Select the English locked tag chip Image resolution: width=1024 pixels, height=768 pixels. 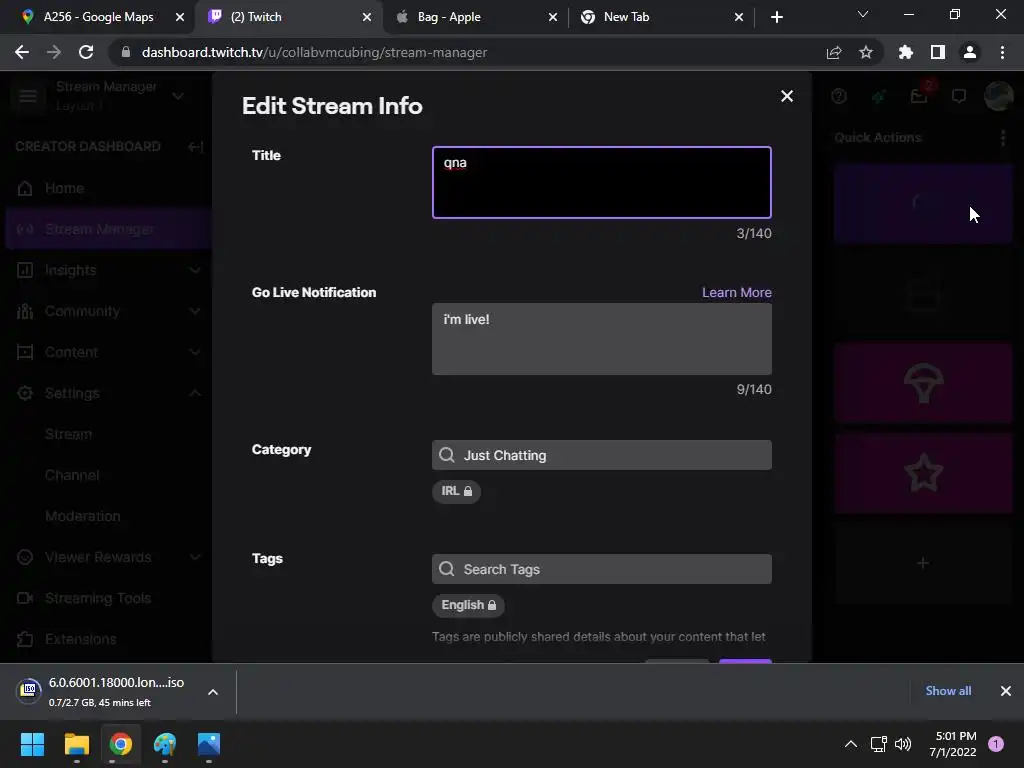(x=468, y=605)
